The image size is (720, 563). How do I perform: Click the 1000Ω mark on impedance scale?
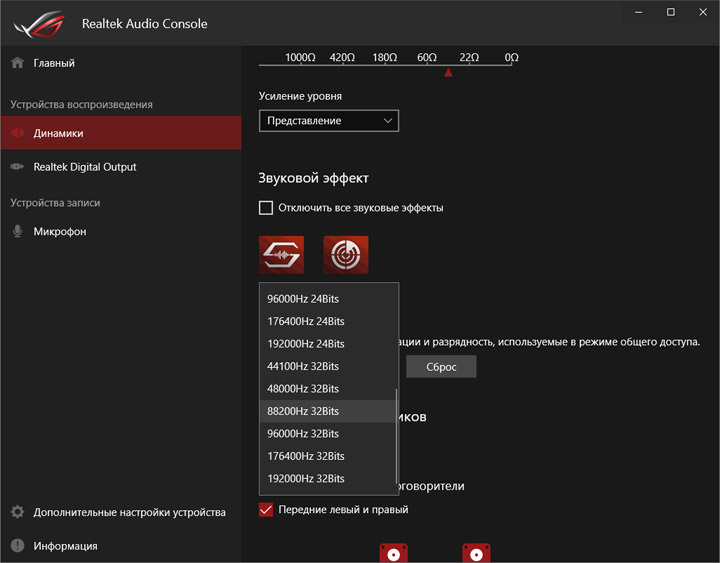(x=300, y=57)
